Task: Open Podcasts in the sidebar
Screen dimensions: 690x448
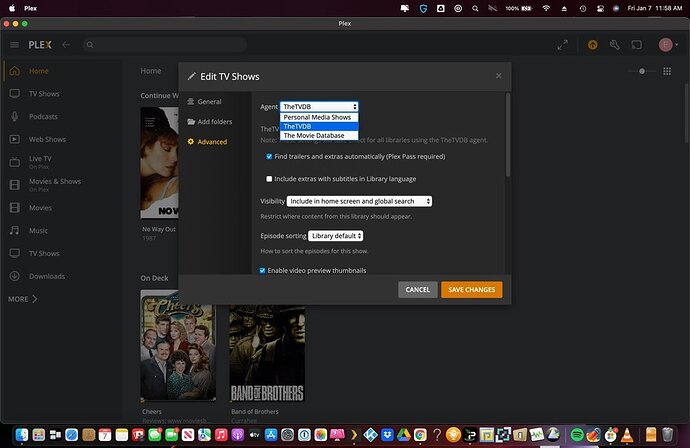Action: [43, 117]
